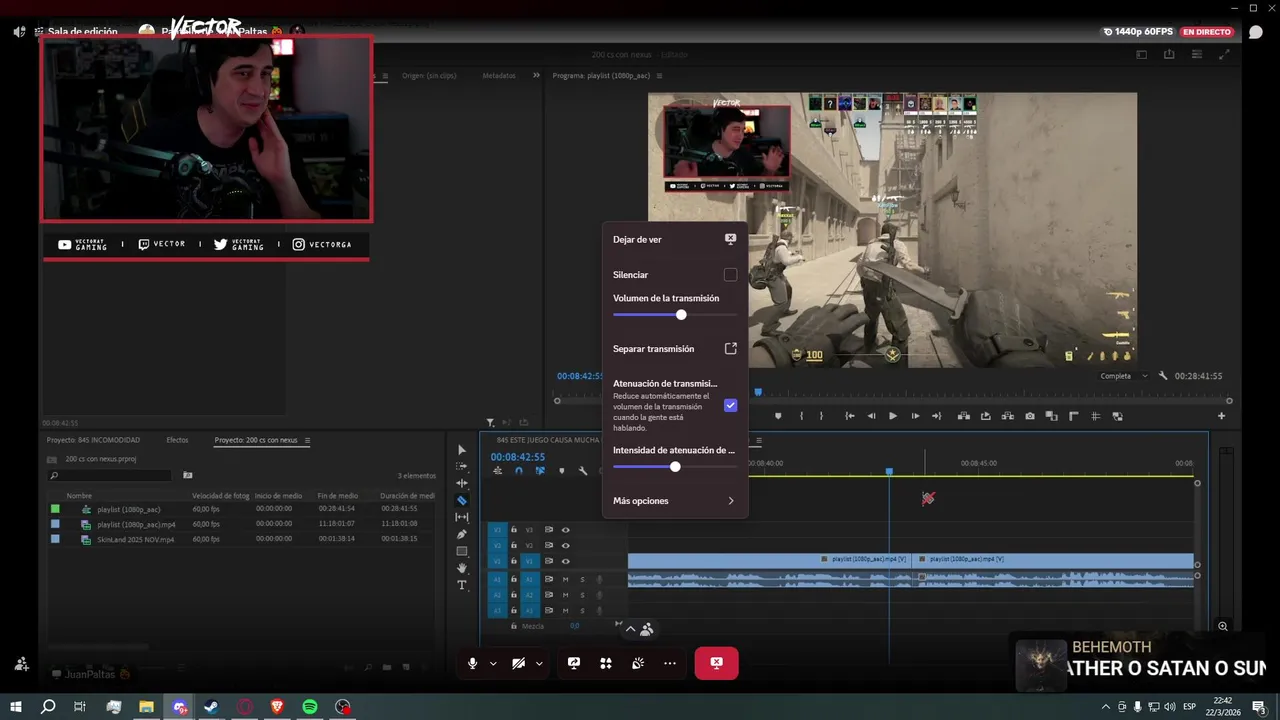Open the Discord share screen button
Viewport: 1280px width, 720px height.
click(574, 663)
